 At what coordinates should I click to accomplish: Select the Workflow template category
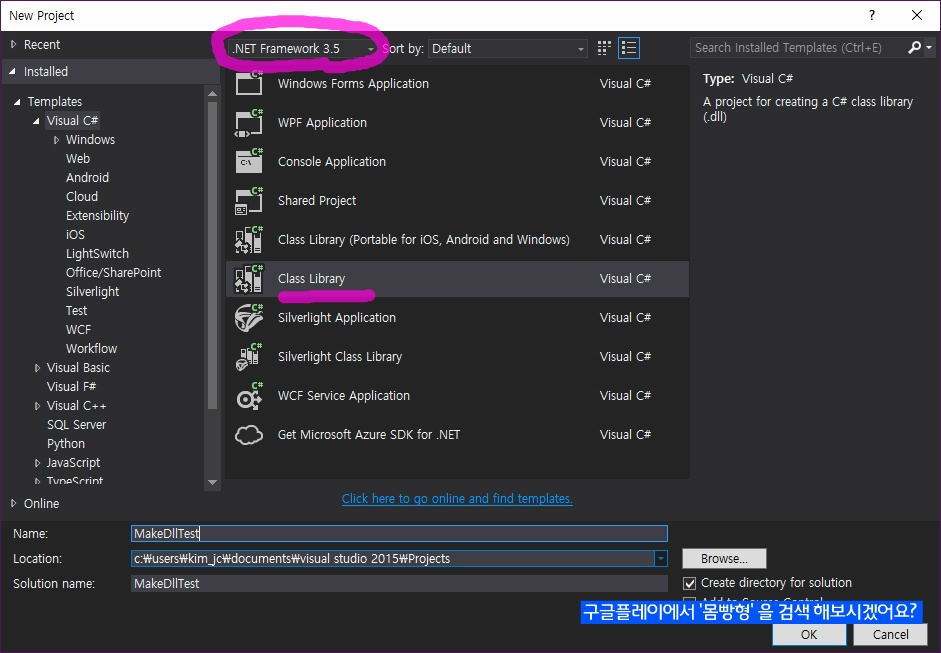coord(91,349)
